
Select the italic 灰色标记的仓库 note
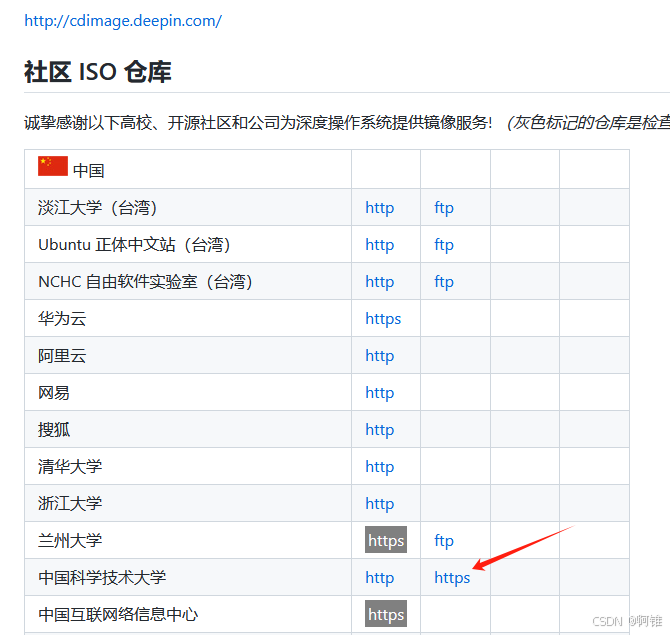[588, 123]
